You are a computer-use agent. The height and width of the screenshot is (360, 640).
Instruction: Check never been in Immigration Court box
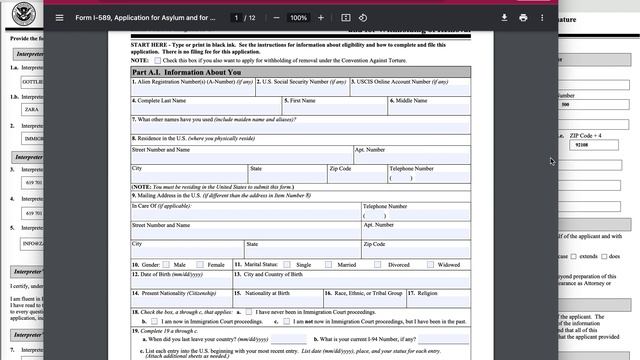point(249,312)
